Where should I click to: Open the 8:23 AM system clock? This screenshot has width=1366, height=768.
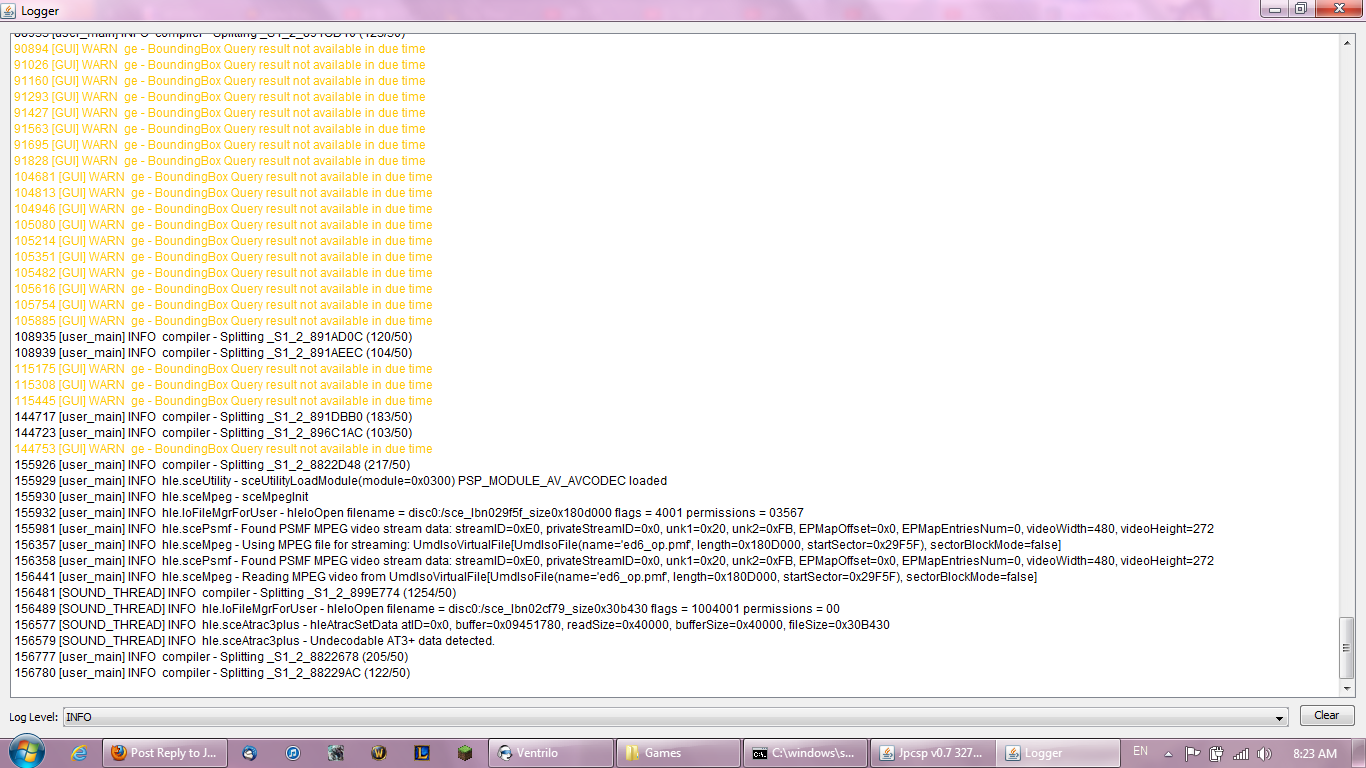pos(1314,753)
